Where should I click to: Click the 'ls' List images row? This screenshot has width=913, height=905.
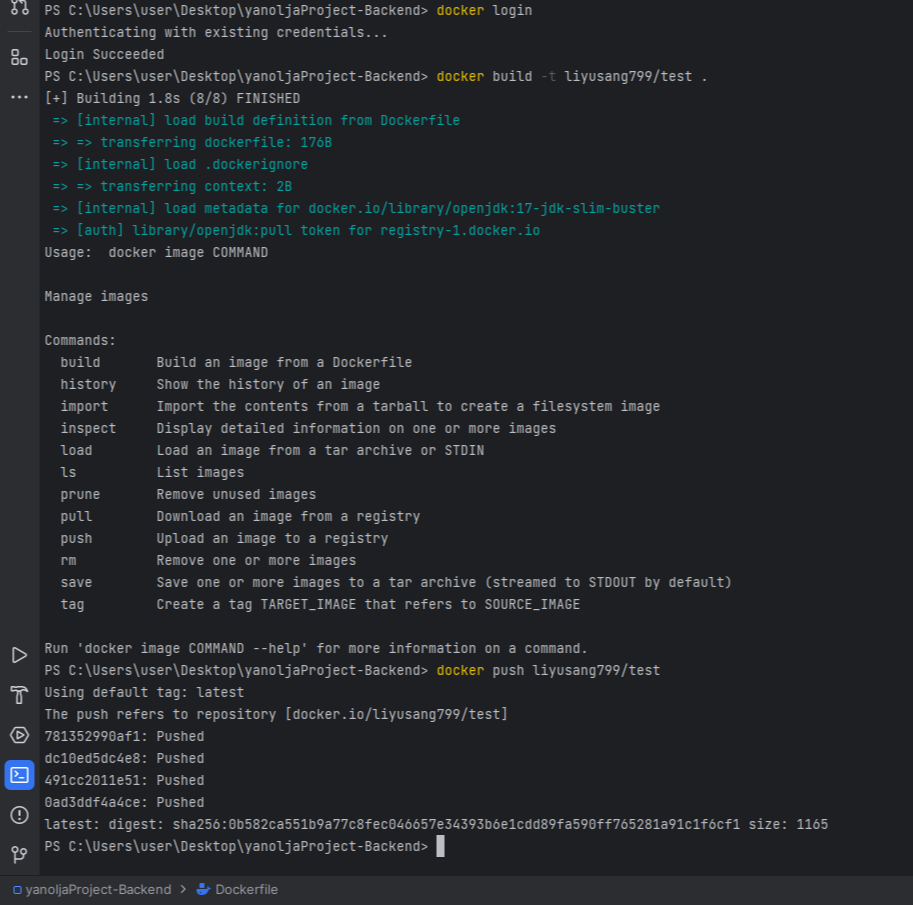pyautogui.click(x=152, y=472)
